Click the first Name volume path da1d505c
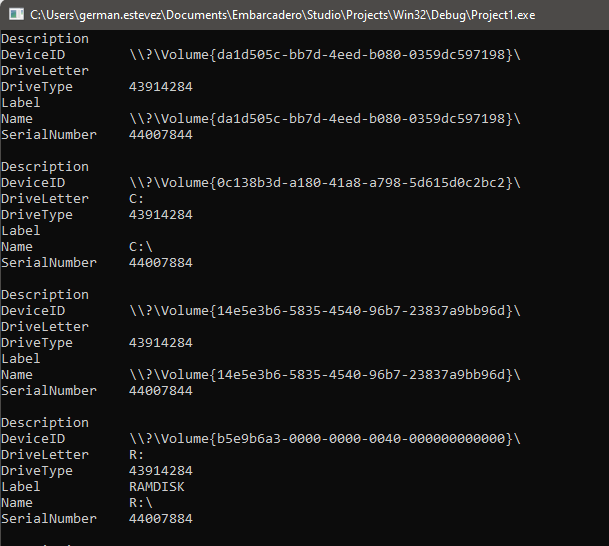The width and height of the screenshot is (609, 546). tap(325, 119)
